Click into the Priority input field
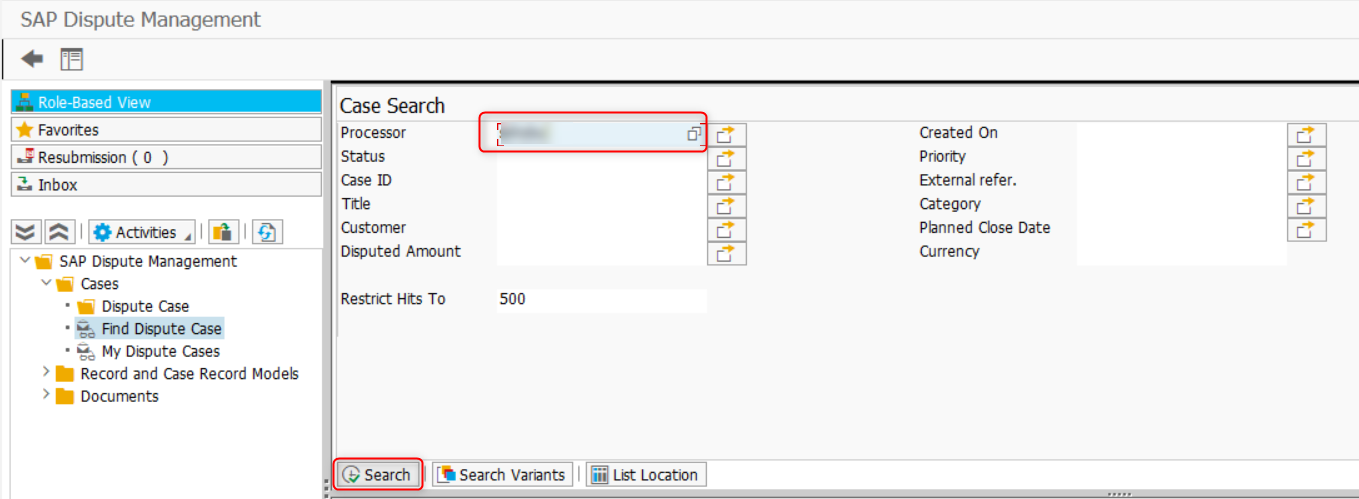1359x499 pixels. 1182,157
